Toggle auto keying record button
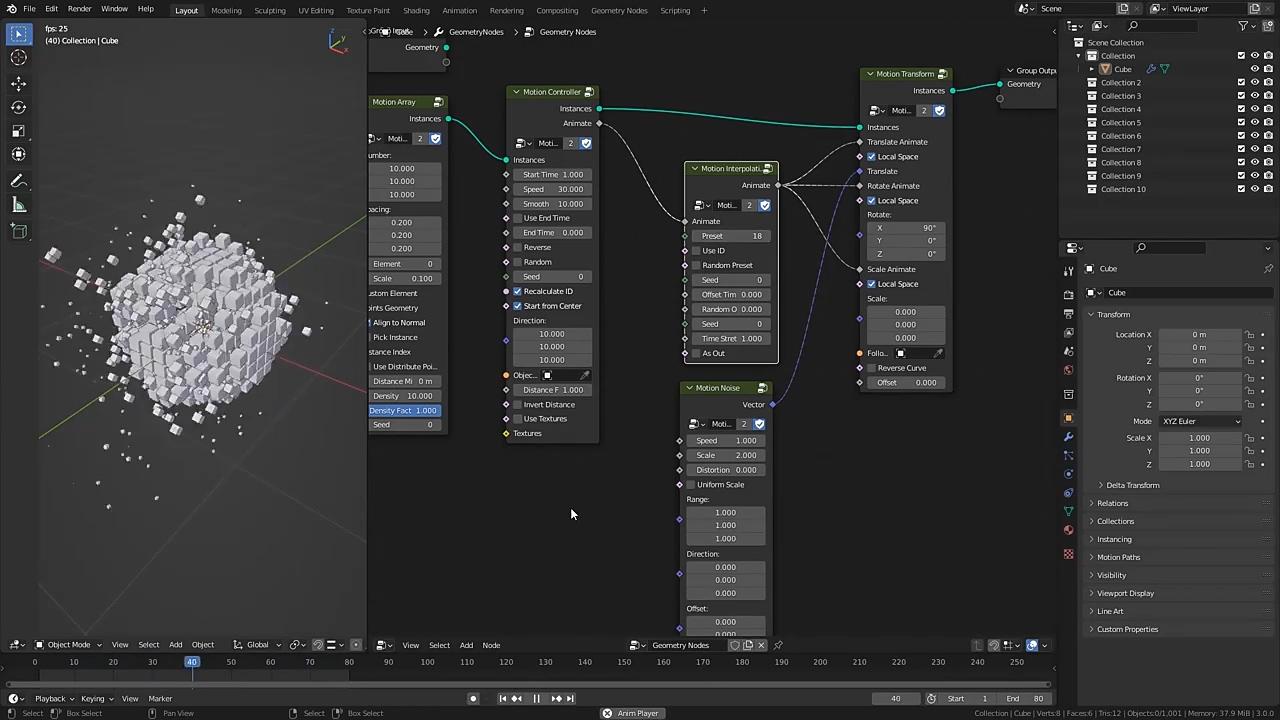1280x720 pixels. (x=473, y=699)
